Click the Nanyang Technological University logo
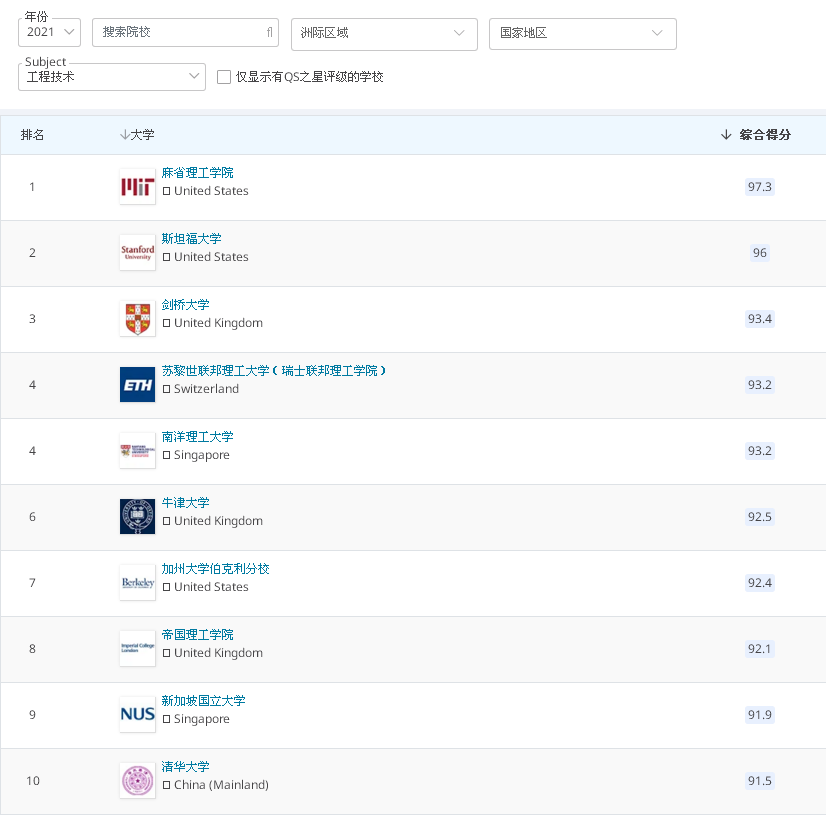Image resolution: width=826 pixels, height=815 pixels. point(137,450)
